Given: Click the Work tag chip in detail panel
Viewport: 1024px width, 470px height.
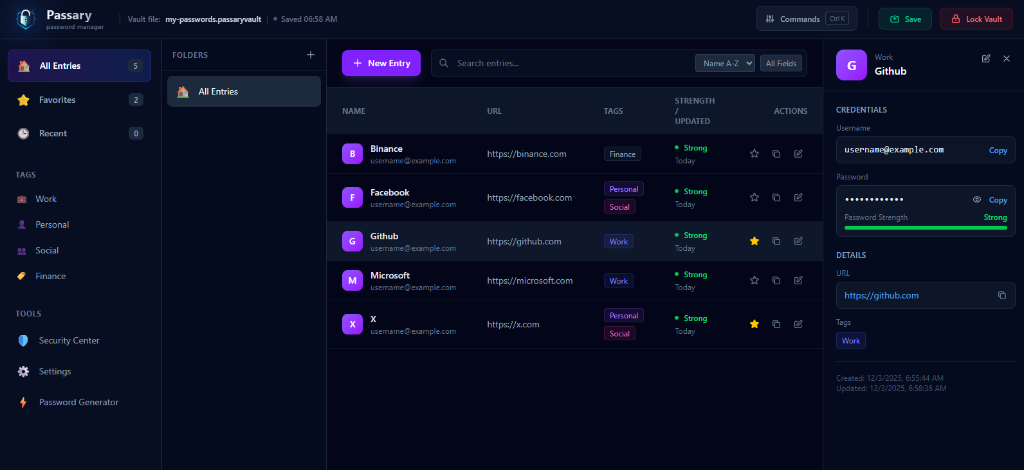Looking at the screenshot, I should click(851, 341).
